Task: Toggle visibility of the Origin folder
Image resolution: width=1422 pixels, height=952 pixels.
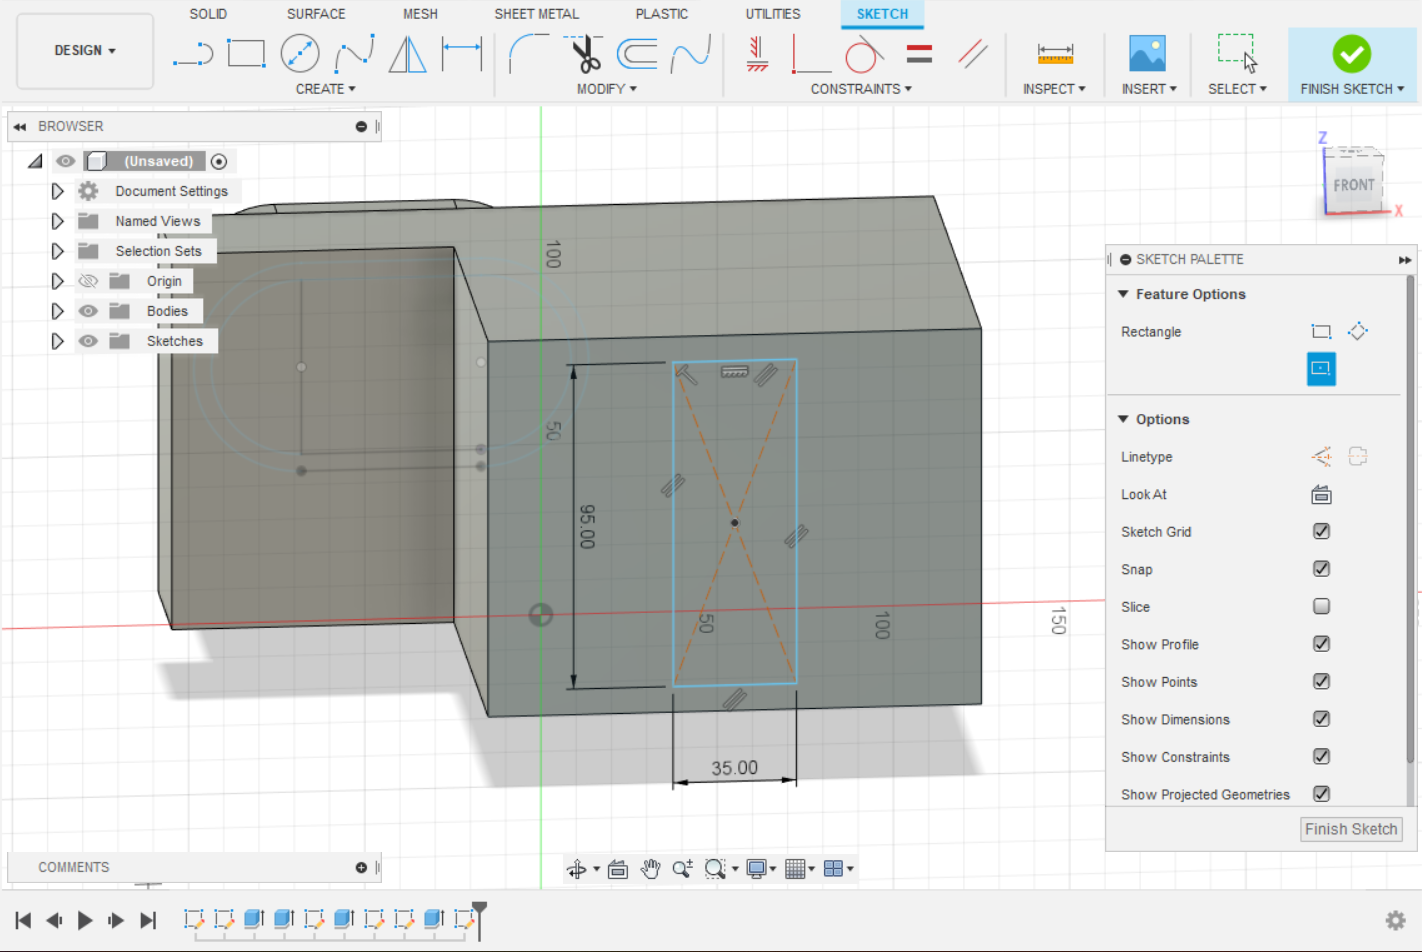Action: 88,281
